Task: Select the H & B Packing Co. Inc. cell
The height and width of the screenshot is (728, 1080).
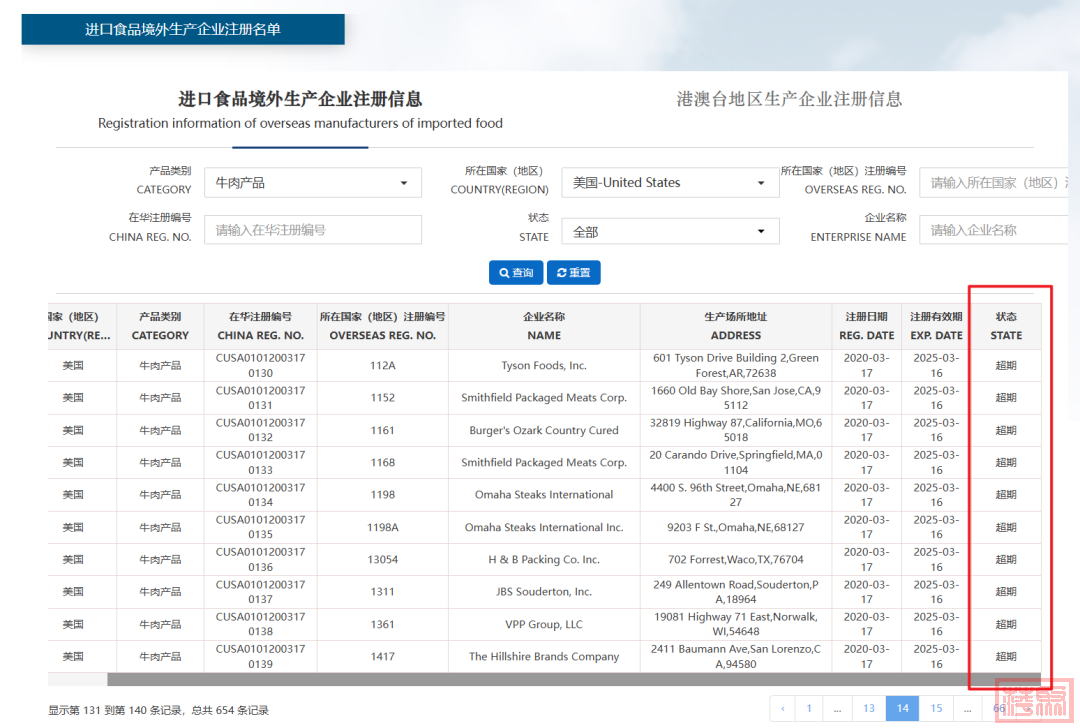Action: pyautogui.click(x=544, y=560)
